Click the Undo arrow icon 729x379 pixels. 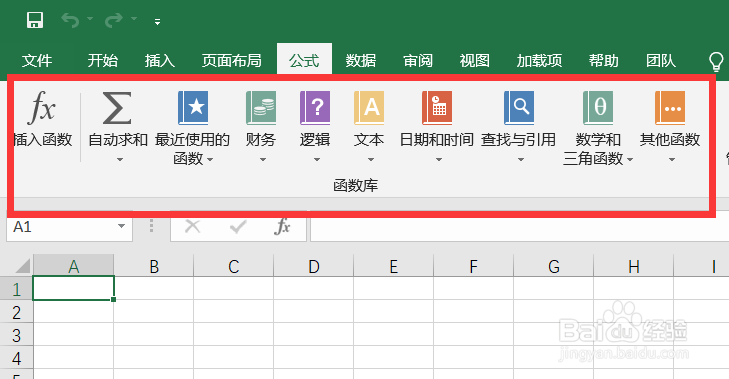coord(70,20)
